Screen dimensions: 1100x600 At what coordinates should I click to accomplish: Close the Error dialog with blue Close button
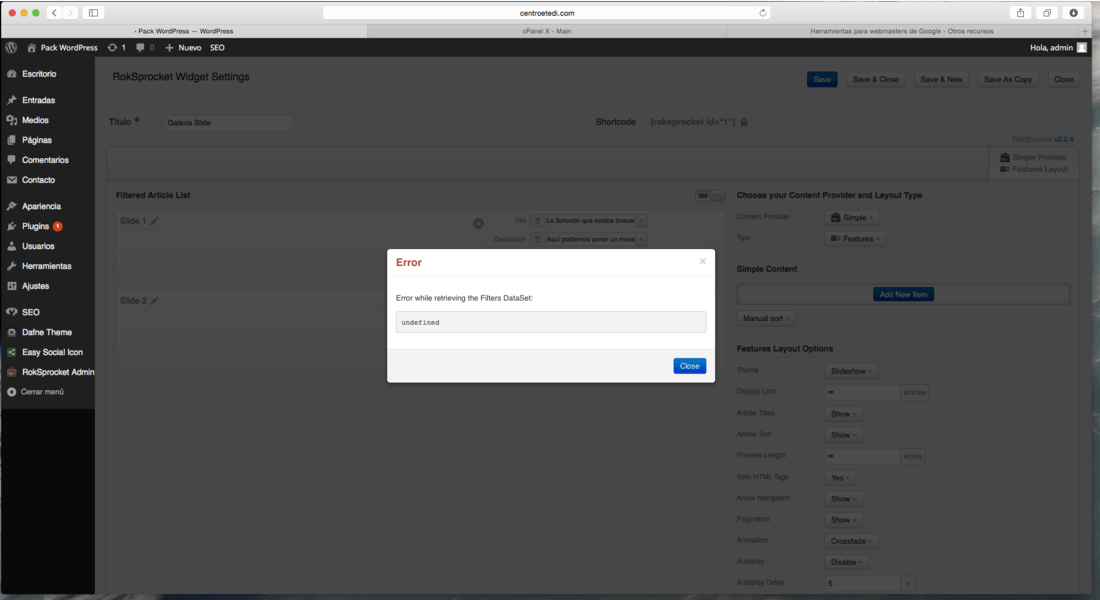[690, 366]
